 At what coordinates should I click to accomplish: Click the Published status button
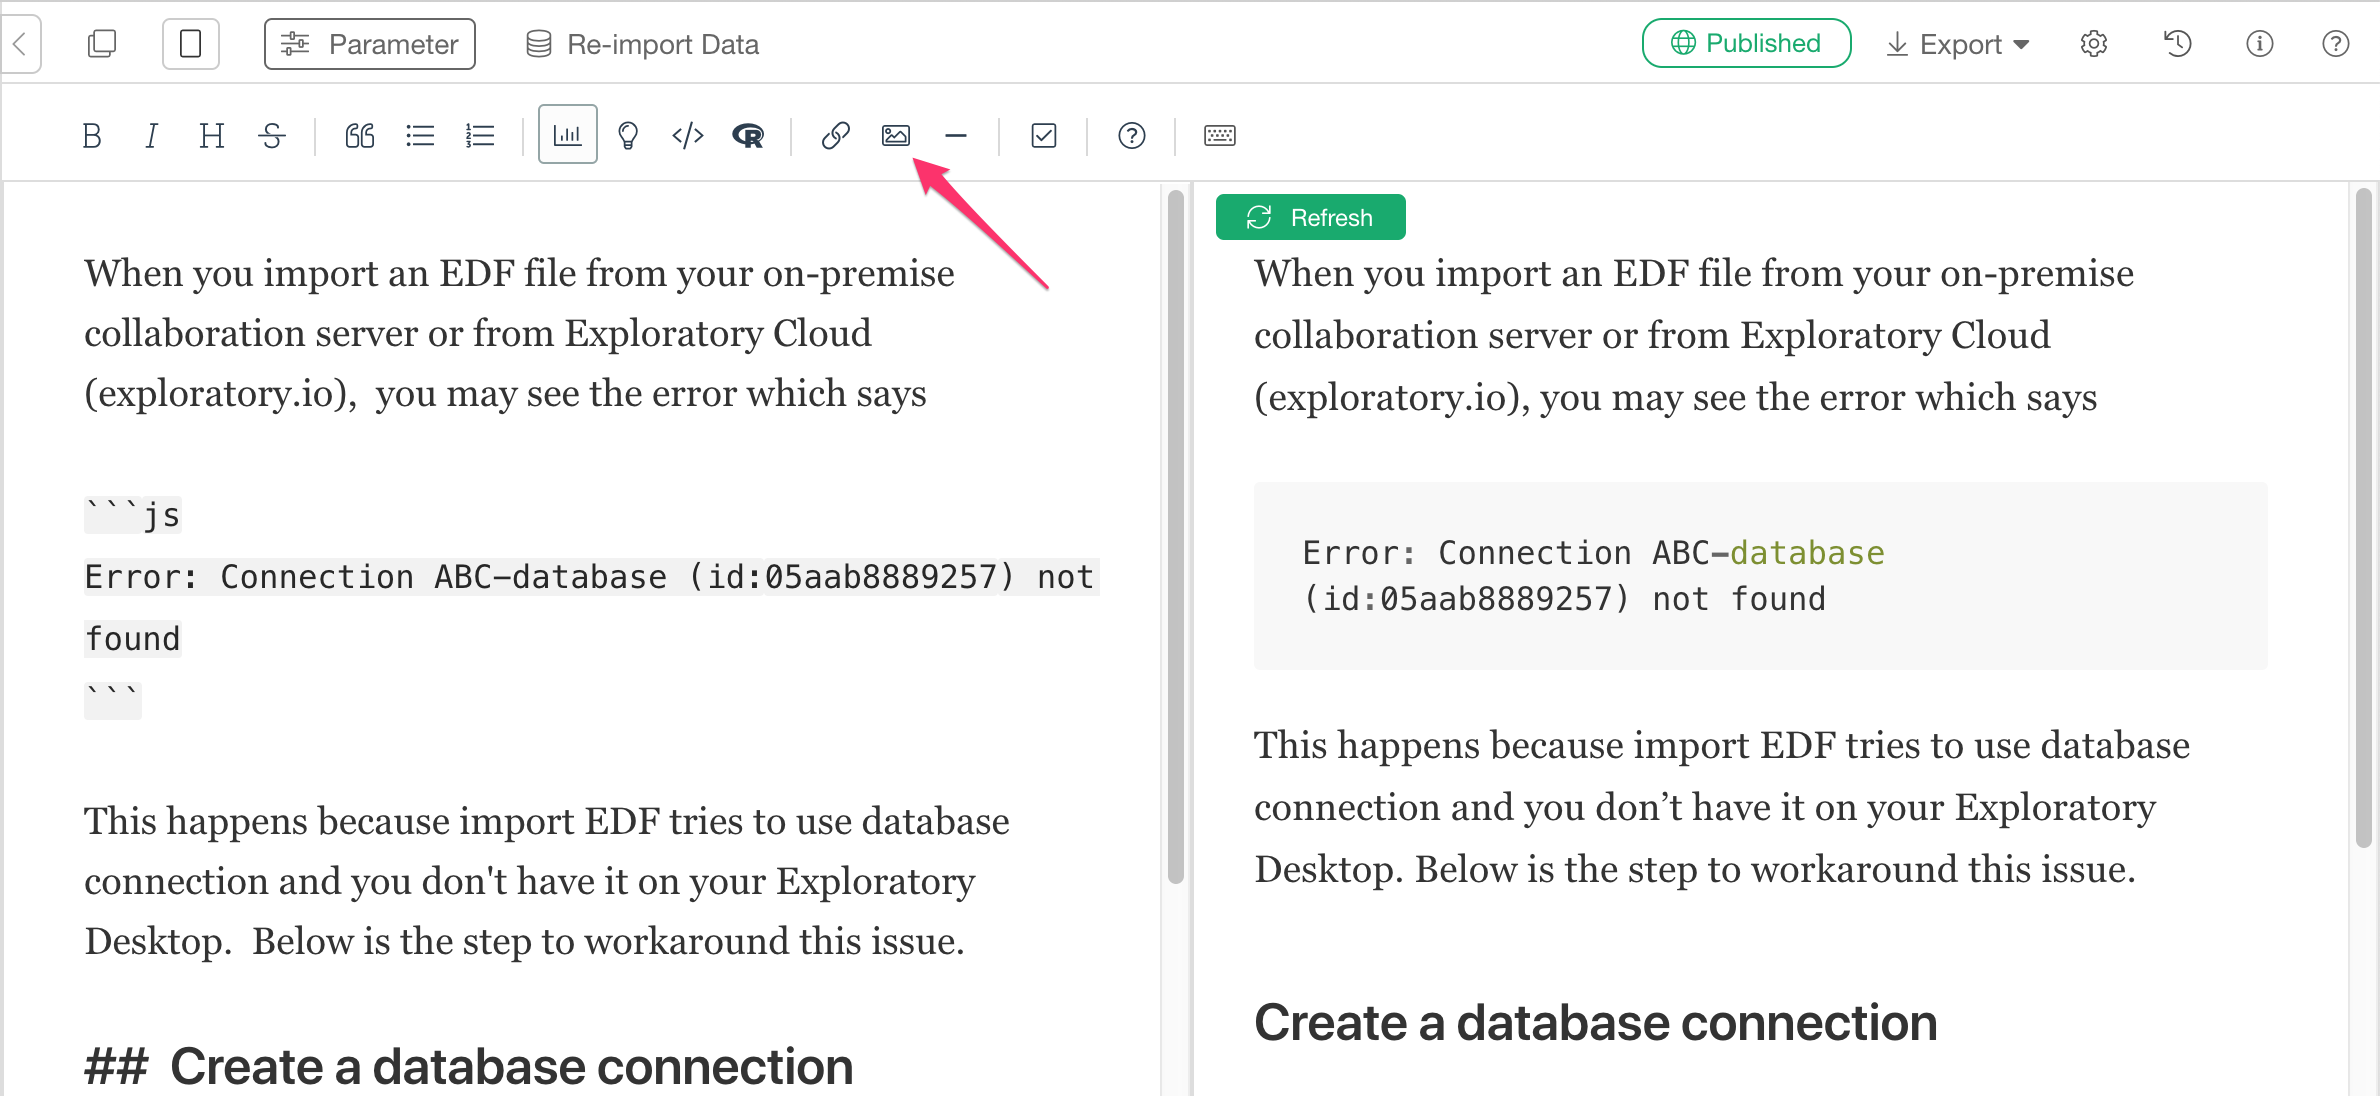click(x=1746, y=43)
